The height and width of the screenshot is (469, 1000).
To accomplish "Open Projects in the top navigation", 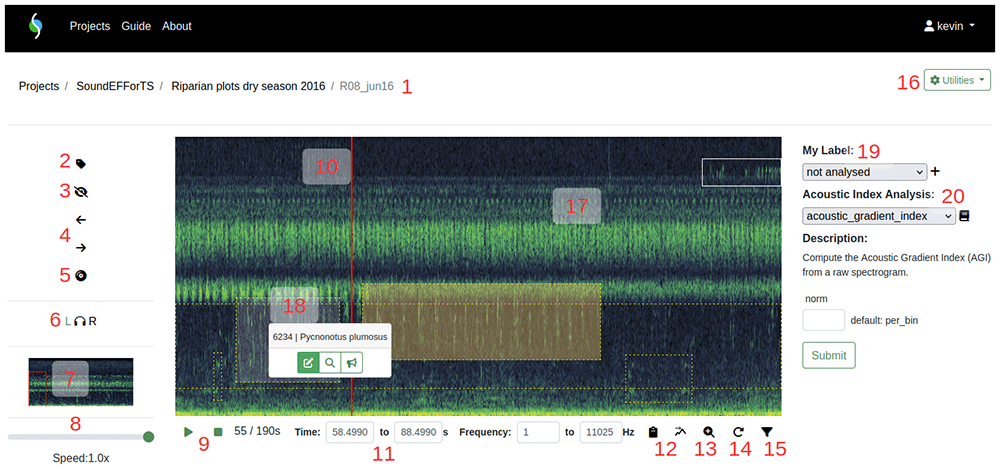I will click(90, 26).
